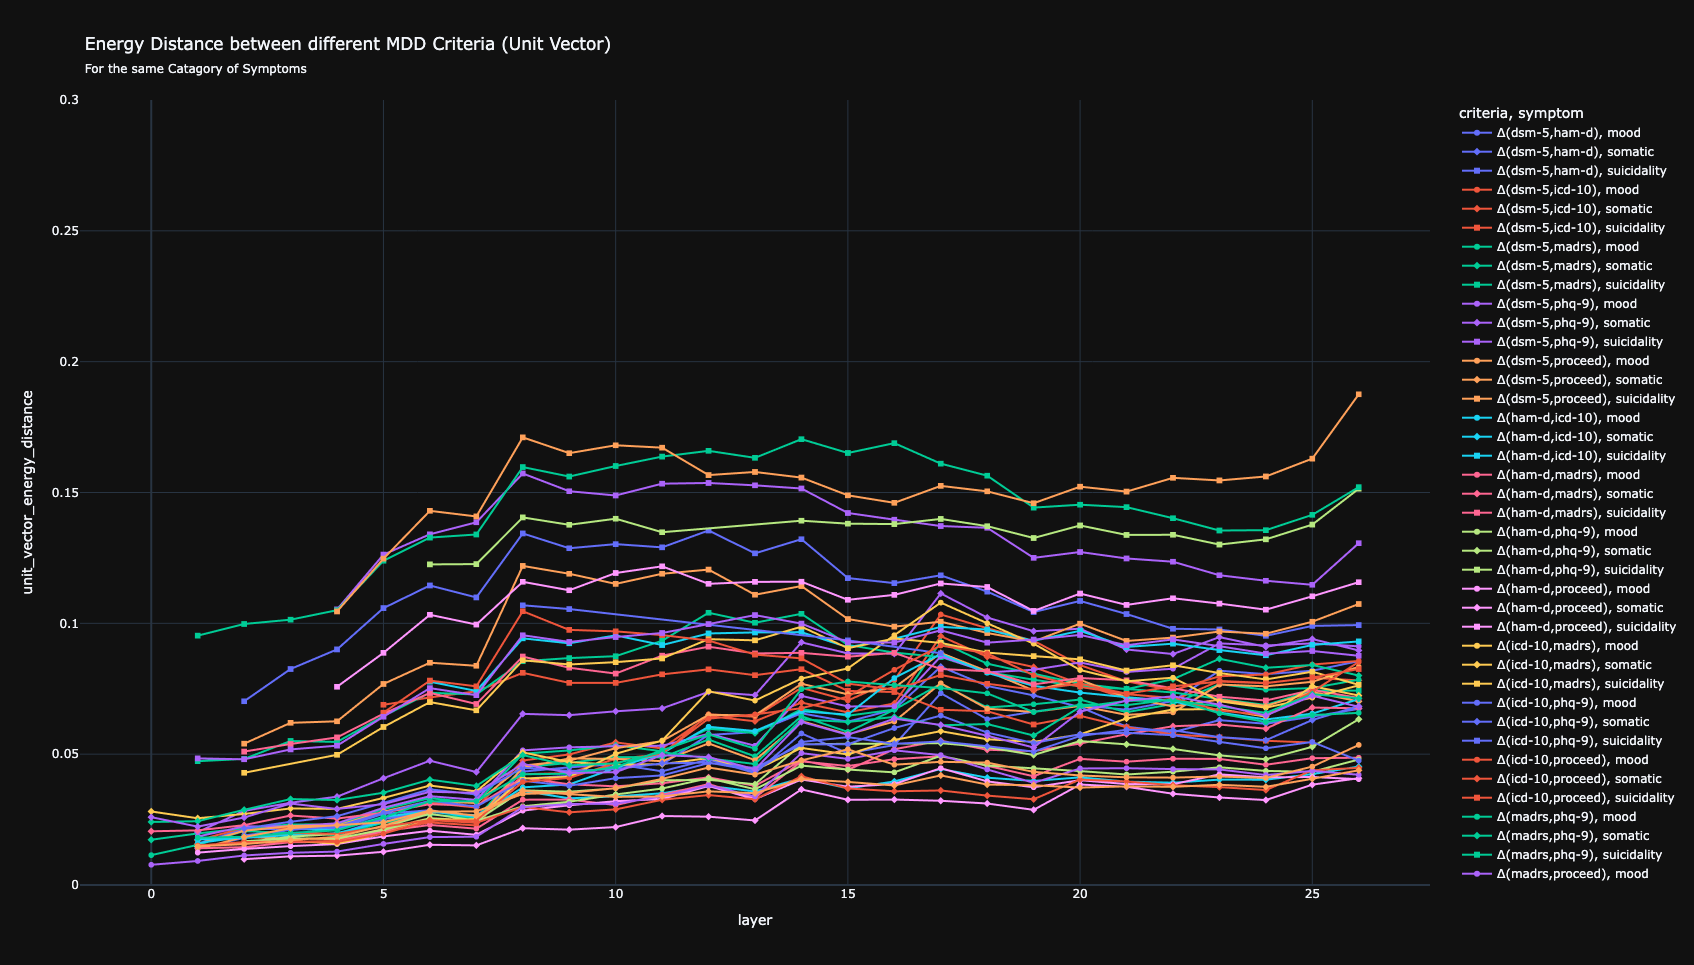The image size is (1694, 965).
Task: Hide the Δ(dsm-5,proceed), suicidality trace in legend
Action: (1585, 399)
